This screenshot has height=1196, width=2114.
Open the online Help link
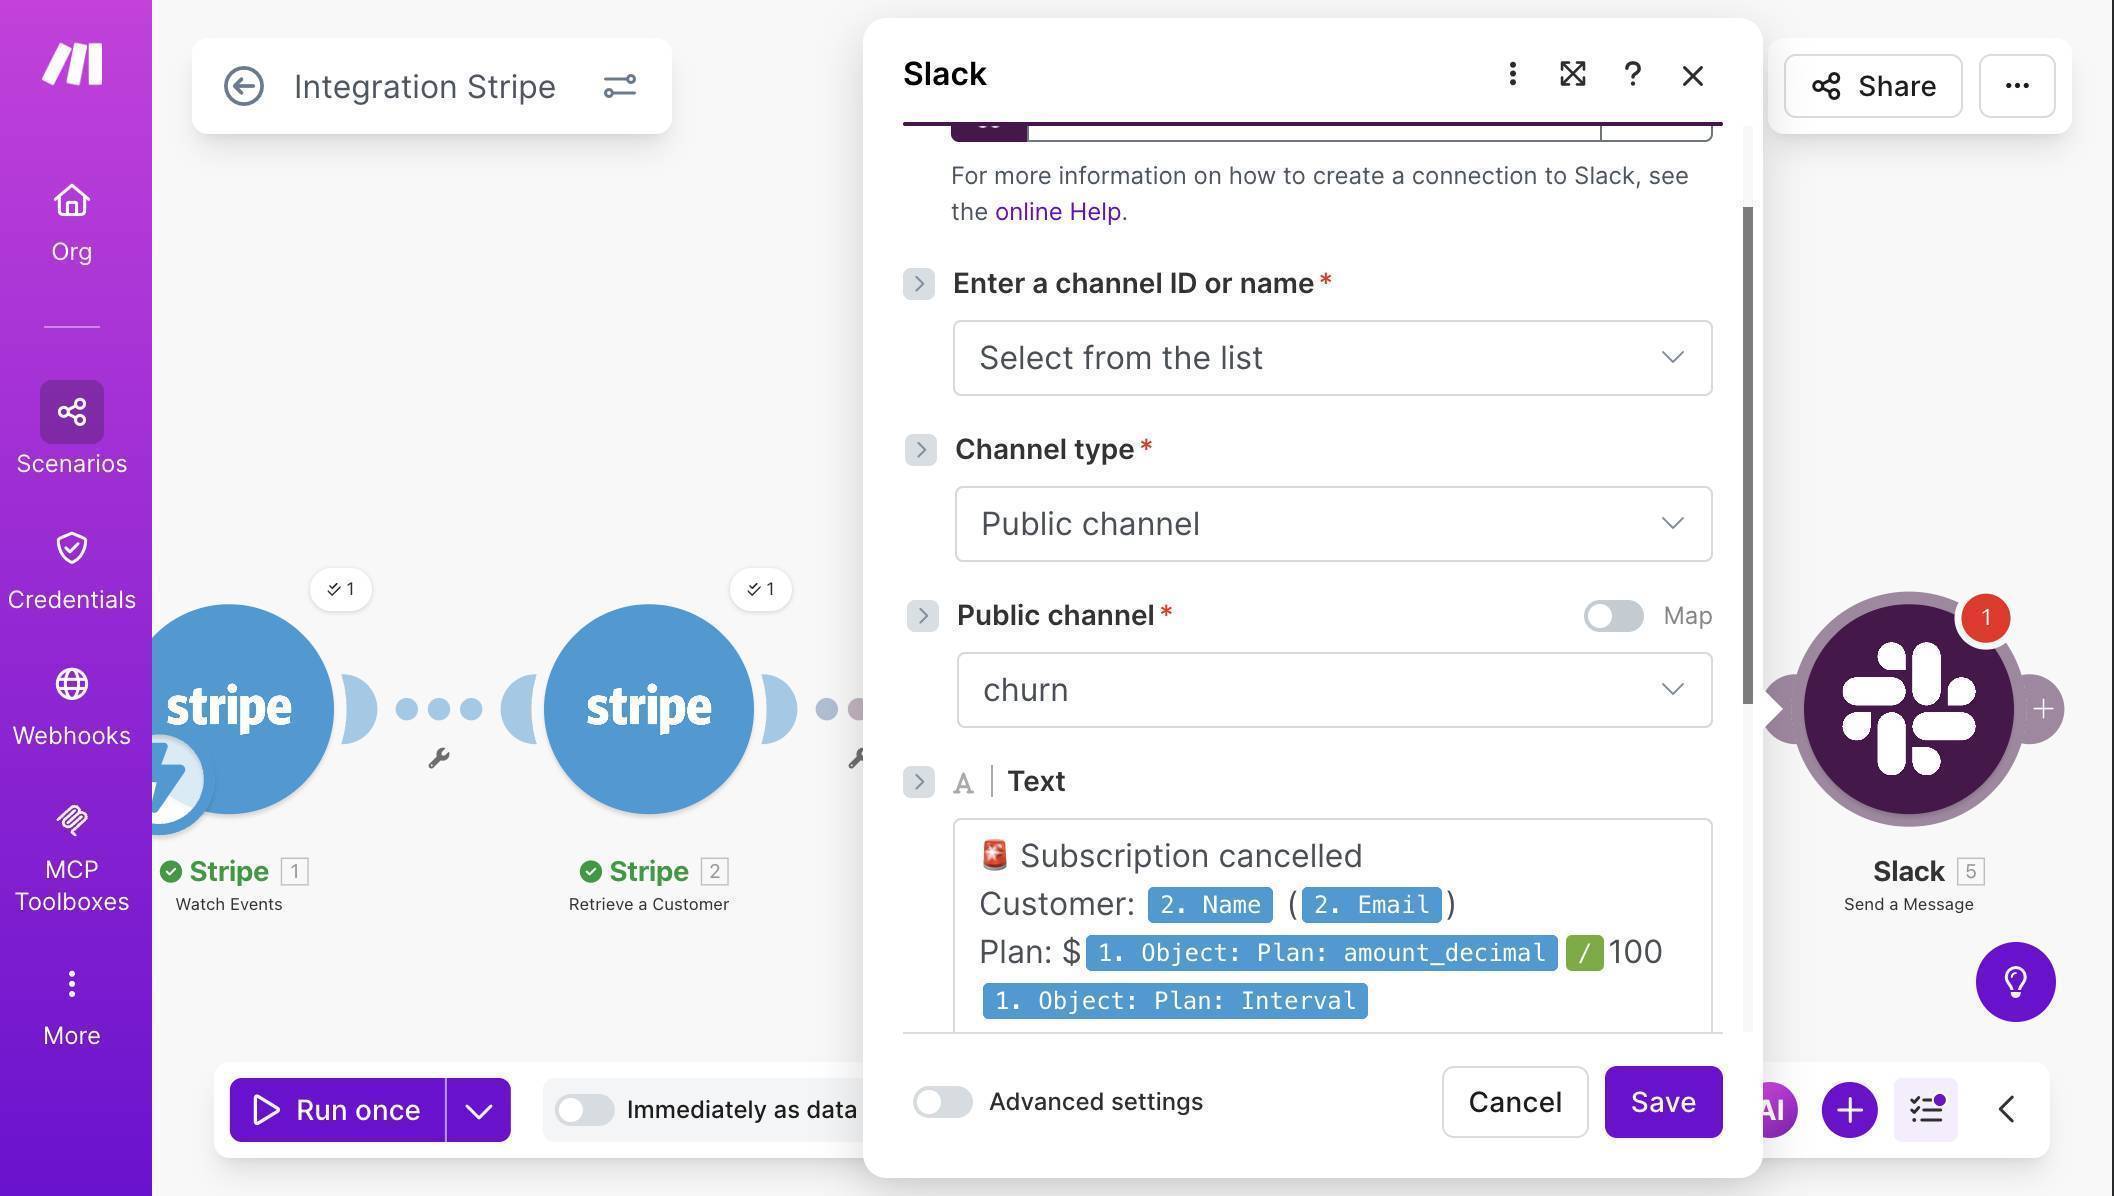tap(1058, 211)
